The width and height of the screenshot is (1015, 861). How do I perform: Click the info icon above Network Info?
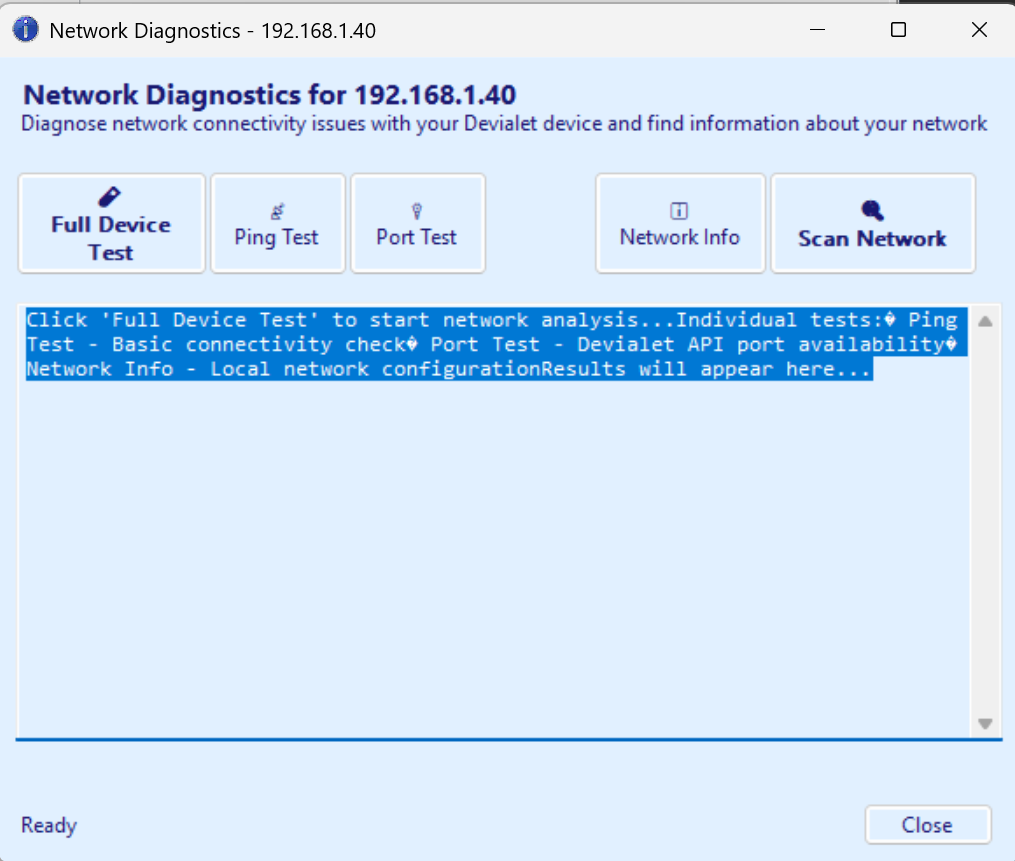click(x=680, y=208)
